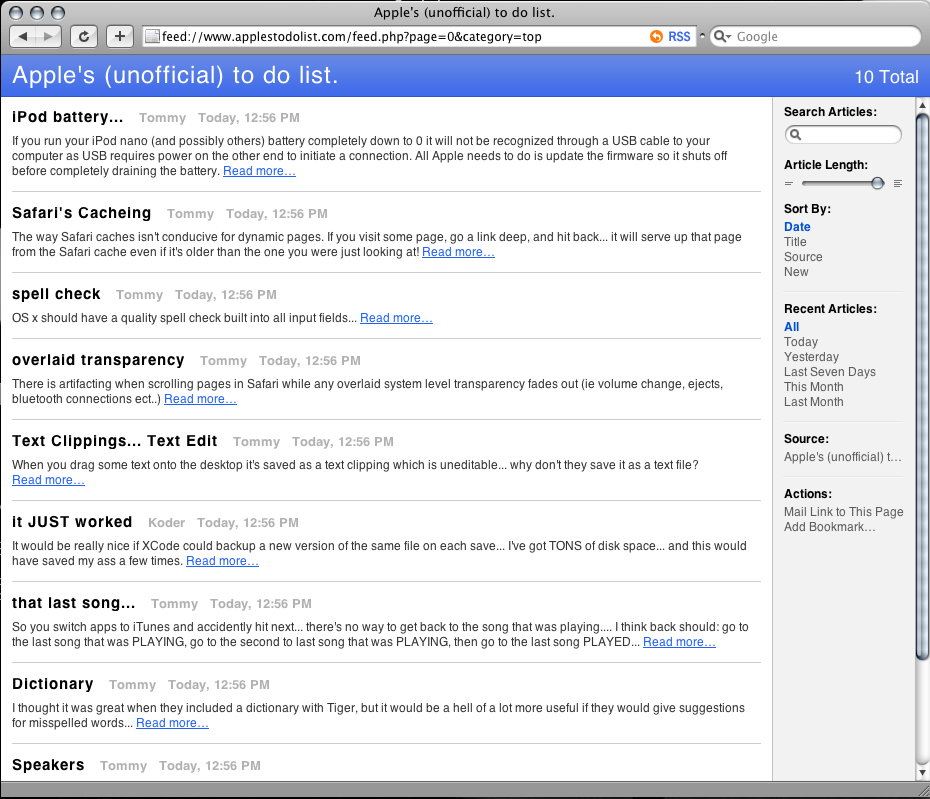
Task: Click author name Koder
Action: click(x=167, y=523)
